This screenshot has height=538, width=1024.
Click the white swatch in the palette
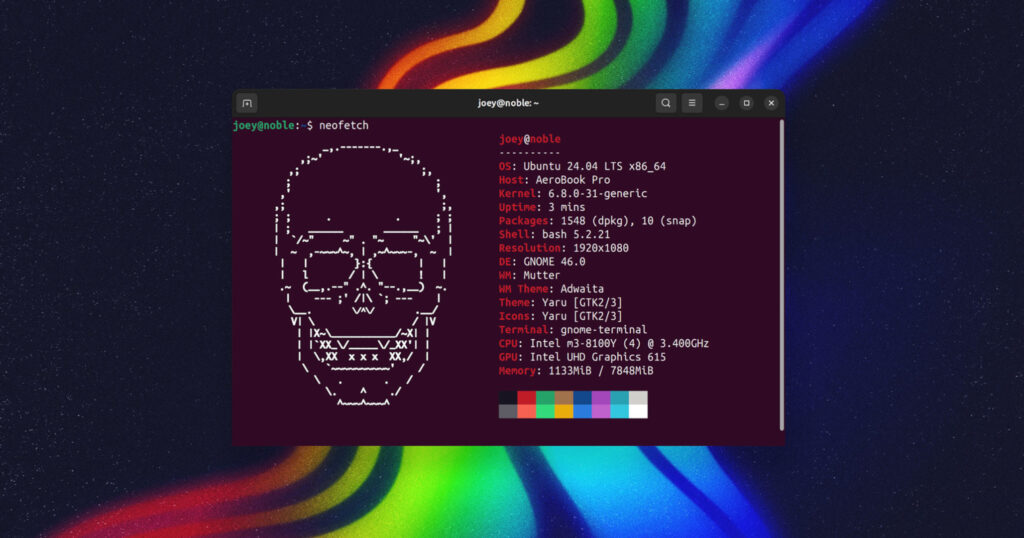coord(638,411)
